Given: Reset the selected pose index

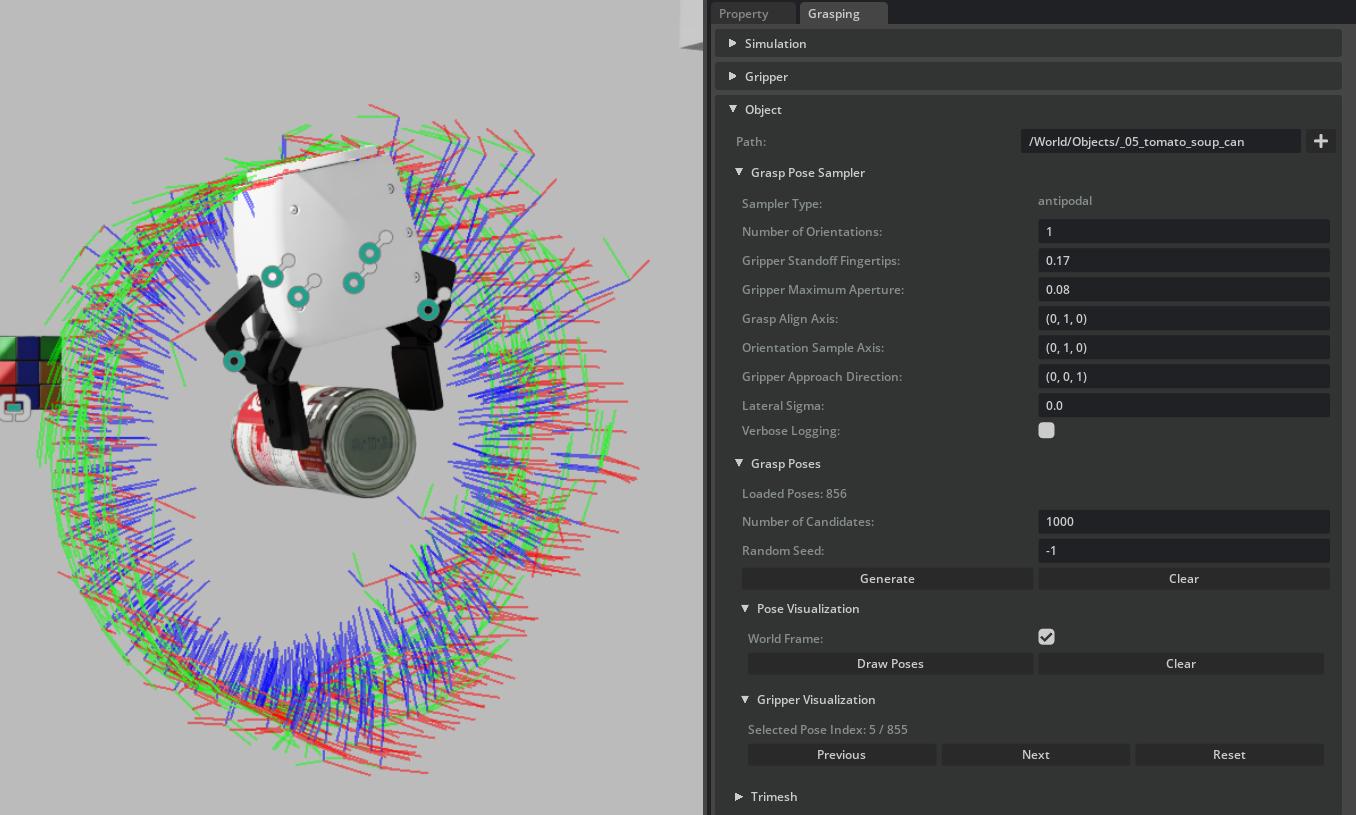Looking at the screenshot, I should [x=1229, y=754].
